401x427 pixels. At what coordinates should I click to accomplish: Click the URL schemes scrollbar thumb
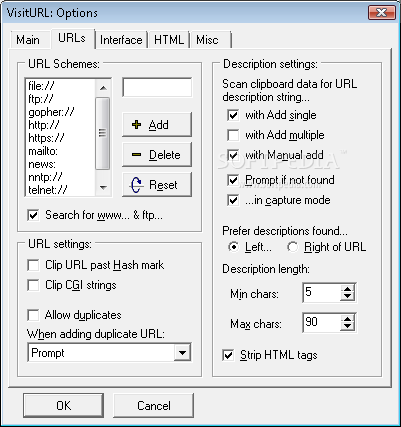coord(103,133)
